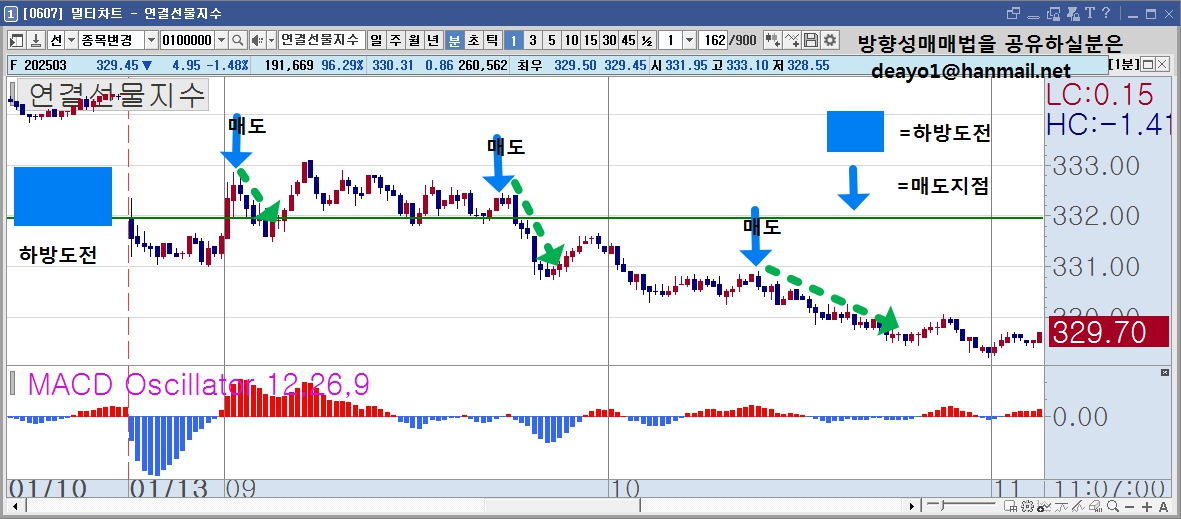The width and height of the screenshot is (1181, 519).
Task: Click the bottom trend line drawing icon
Action: 1078,506
